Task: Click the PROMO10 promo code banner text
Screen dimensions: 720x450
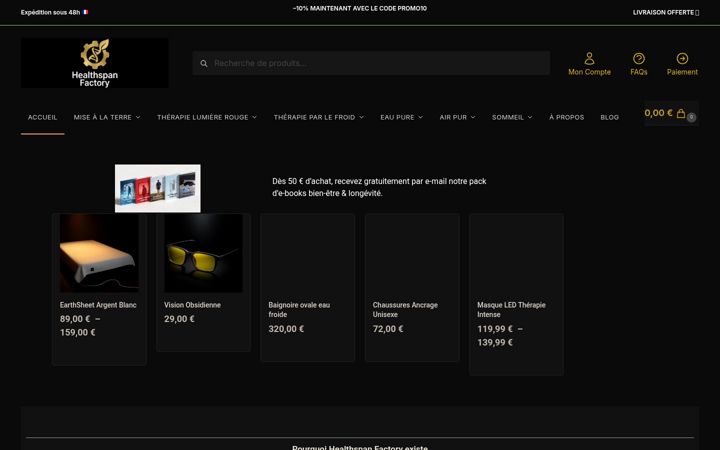Action: 360,8
